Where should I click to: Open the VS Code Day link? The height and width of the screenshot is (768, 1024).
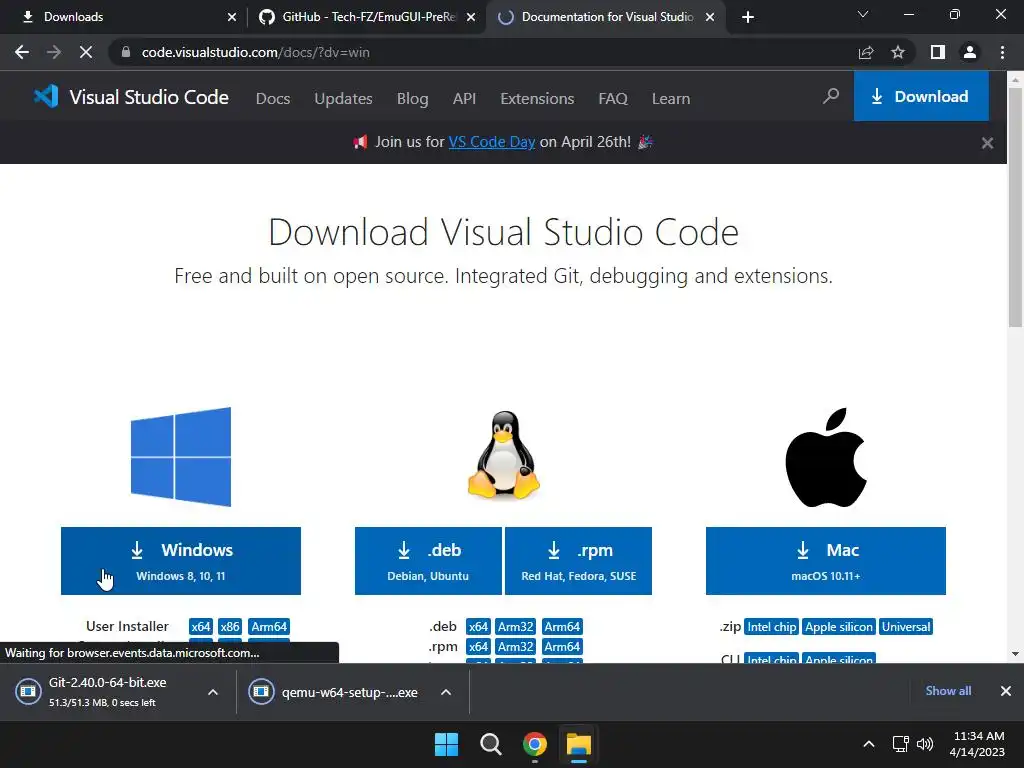point(492,142)
